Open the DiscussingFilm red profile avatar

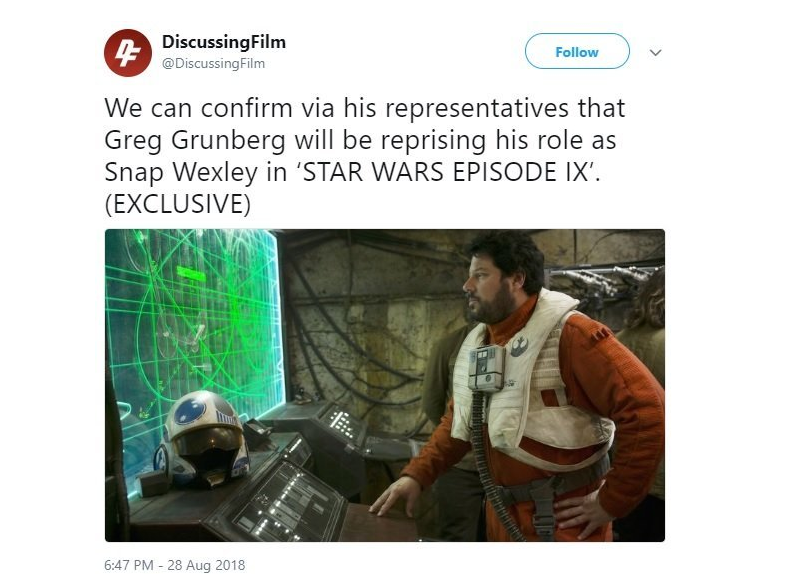point(127,53)
